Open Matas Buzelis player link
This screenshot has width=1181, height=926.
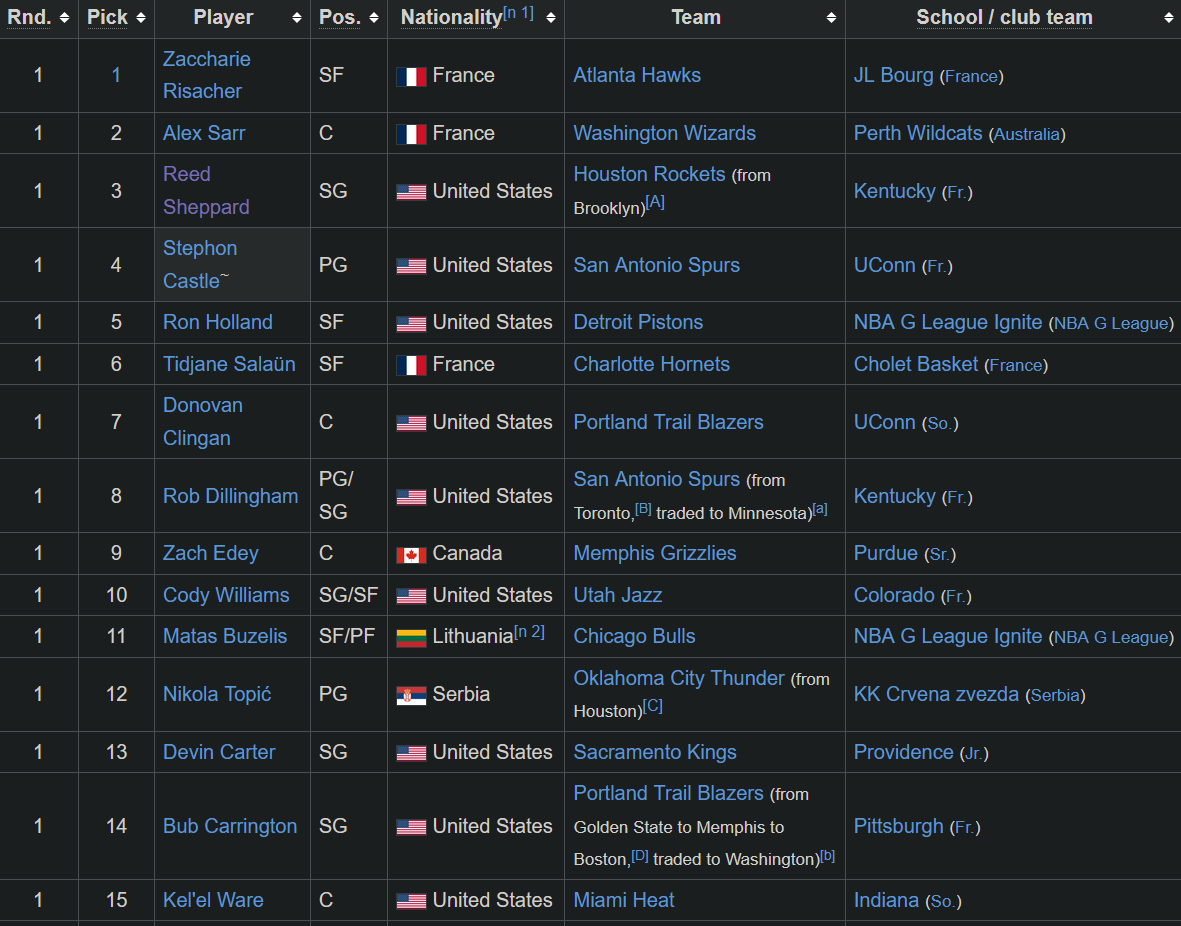(224, 636)
